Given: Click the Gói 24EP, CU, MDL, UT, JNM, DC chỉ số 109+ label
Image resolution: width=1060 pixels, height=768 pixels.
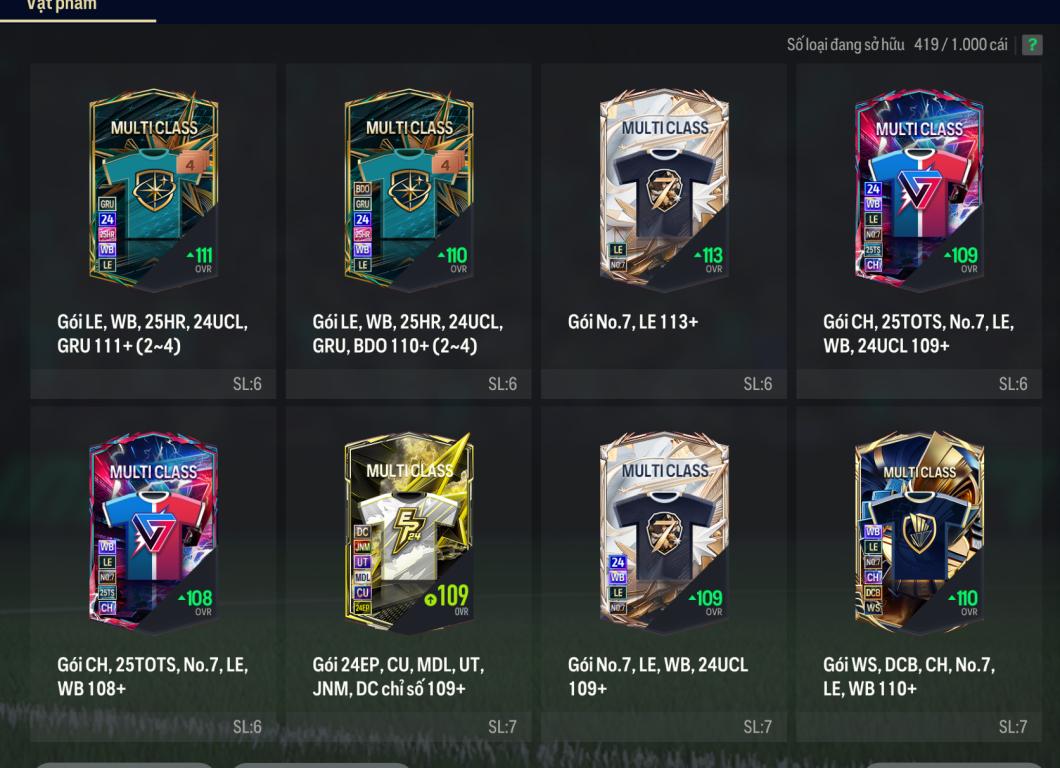Looking at the screenshot, I should point(399,676).
